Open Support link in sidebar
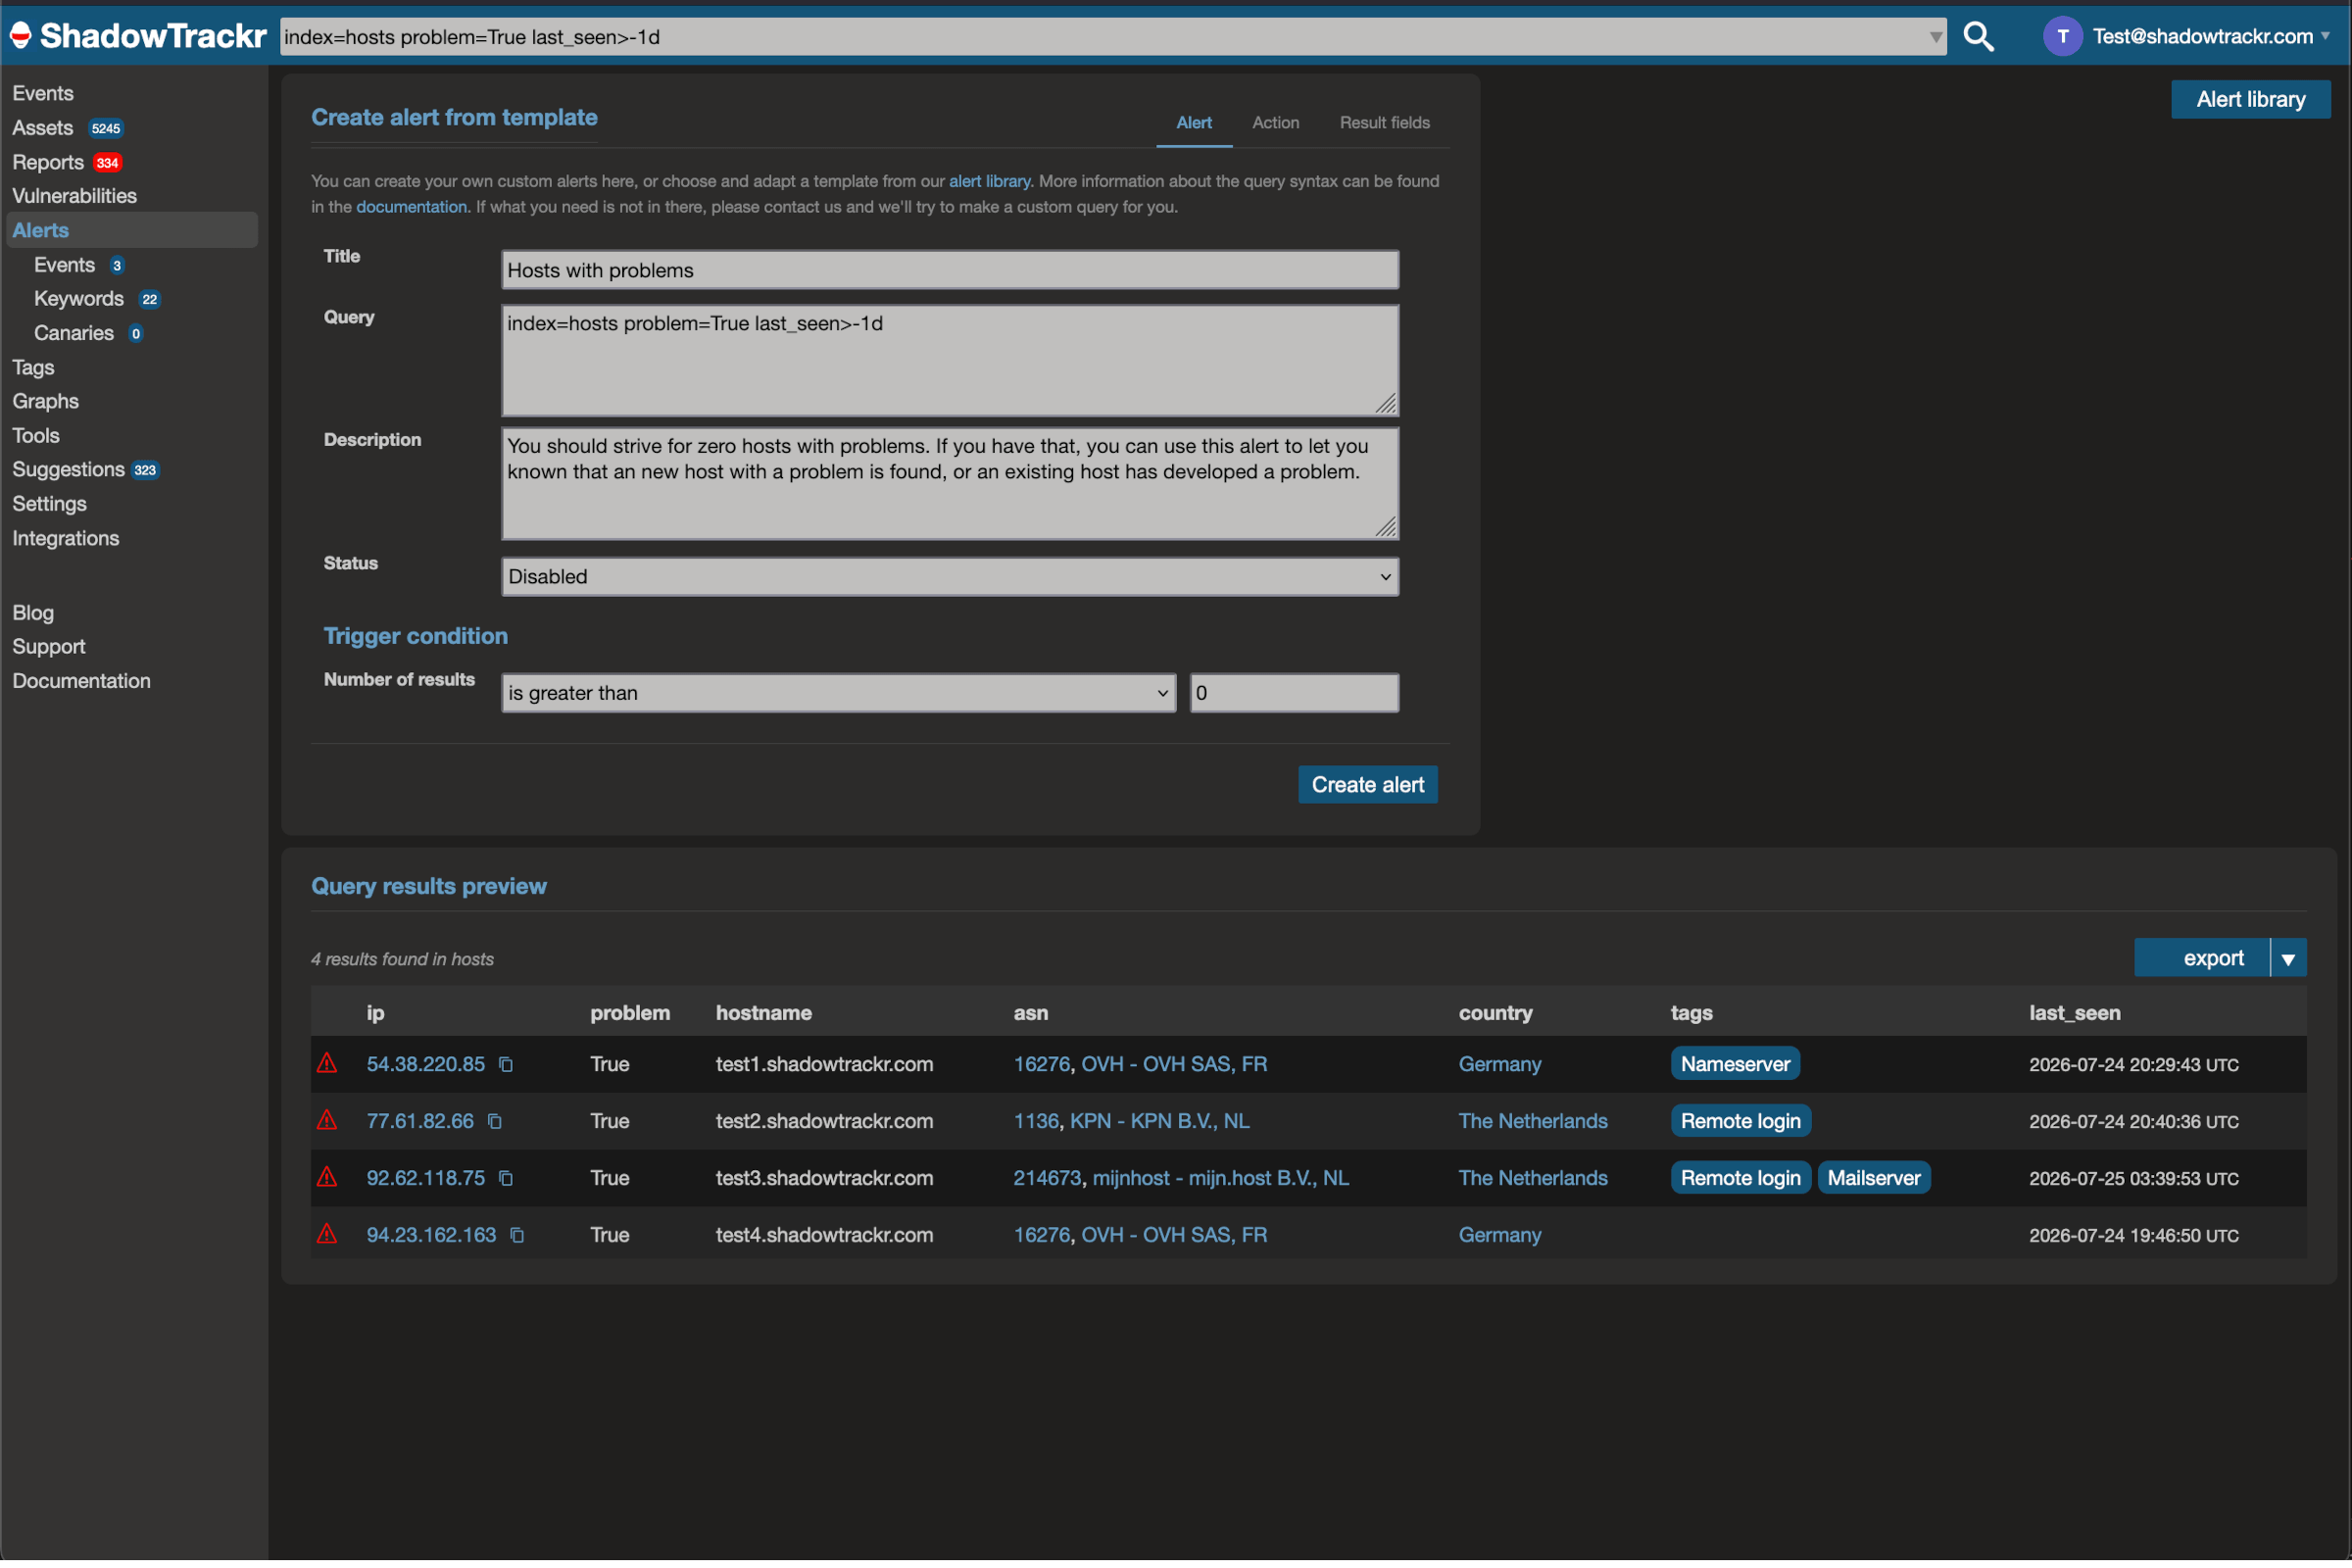 49,648
